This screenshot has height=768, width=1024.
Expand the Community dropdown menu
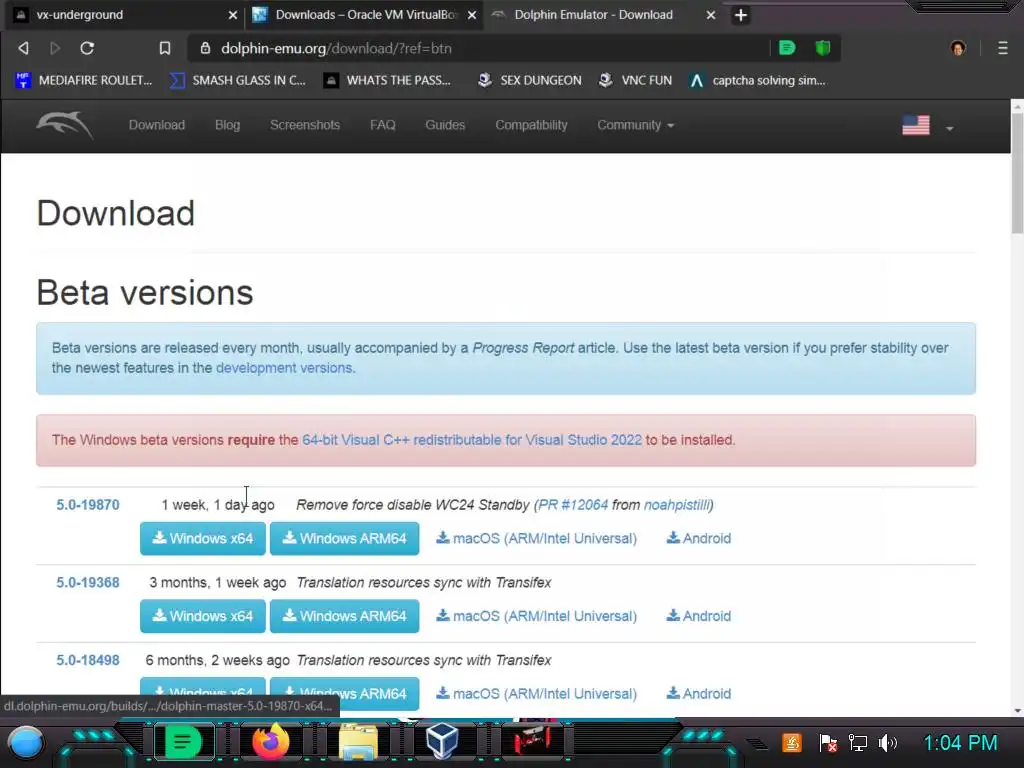(x=635, y=125)
